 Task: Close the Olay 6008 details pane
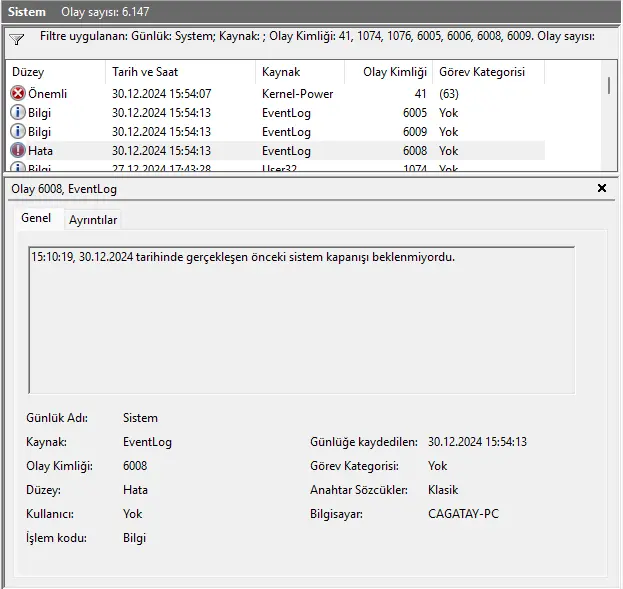[602, 188]
